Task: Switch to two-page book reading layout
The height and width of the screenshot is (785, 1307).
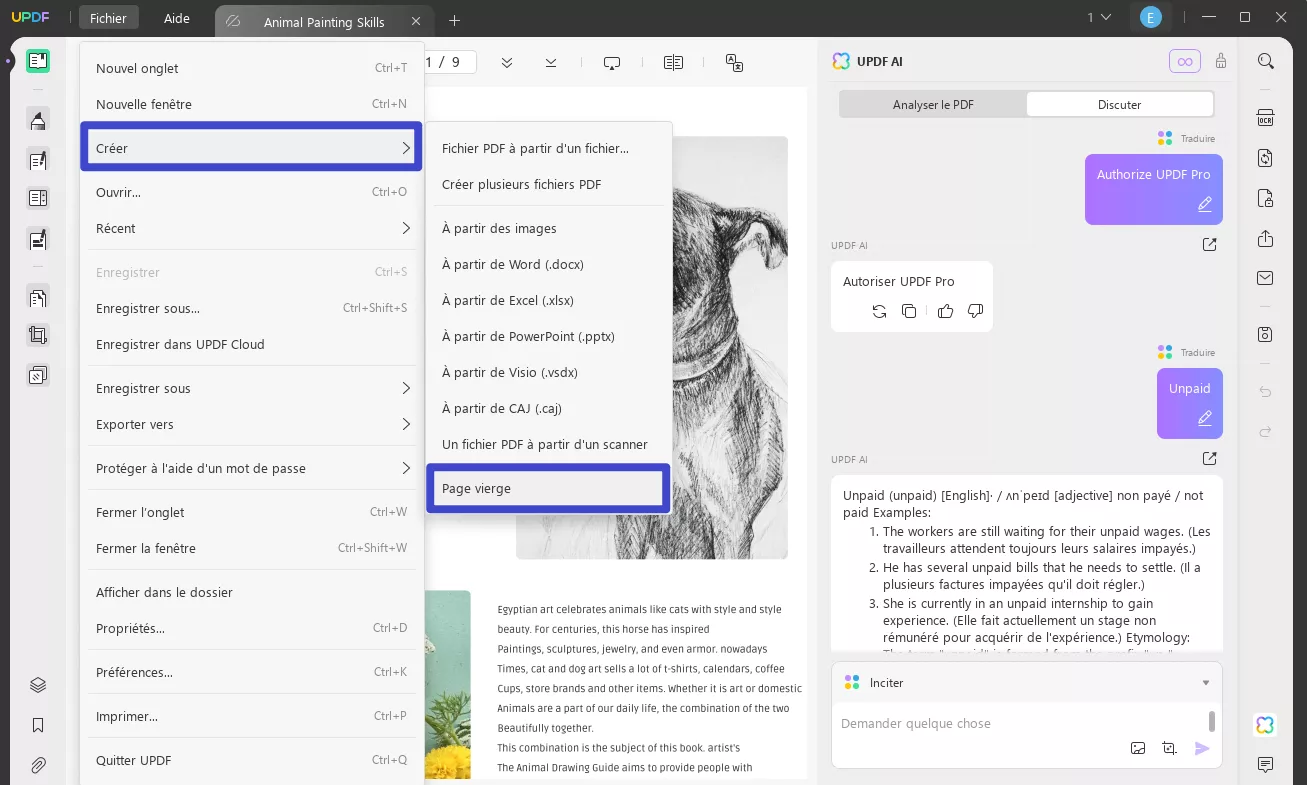Action: (x=673, y=62)
